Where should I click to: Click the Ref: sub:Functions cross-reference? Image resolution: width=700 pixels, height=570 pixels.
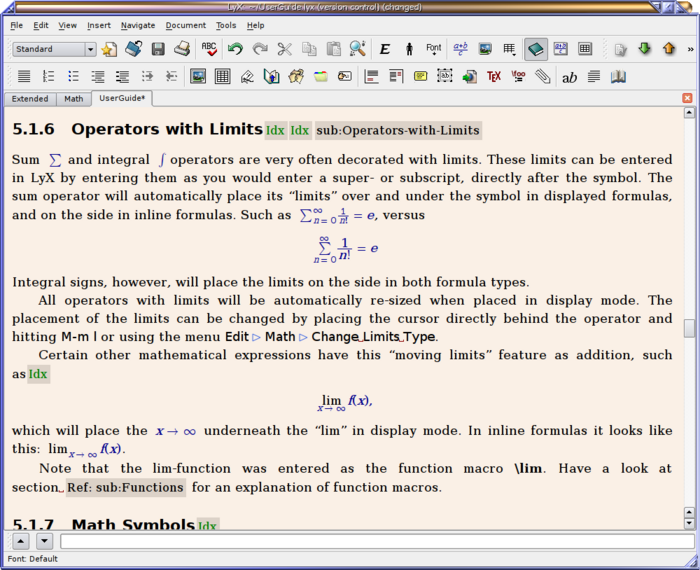[x=126, y=487]
